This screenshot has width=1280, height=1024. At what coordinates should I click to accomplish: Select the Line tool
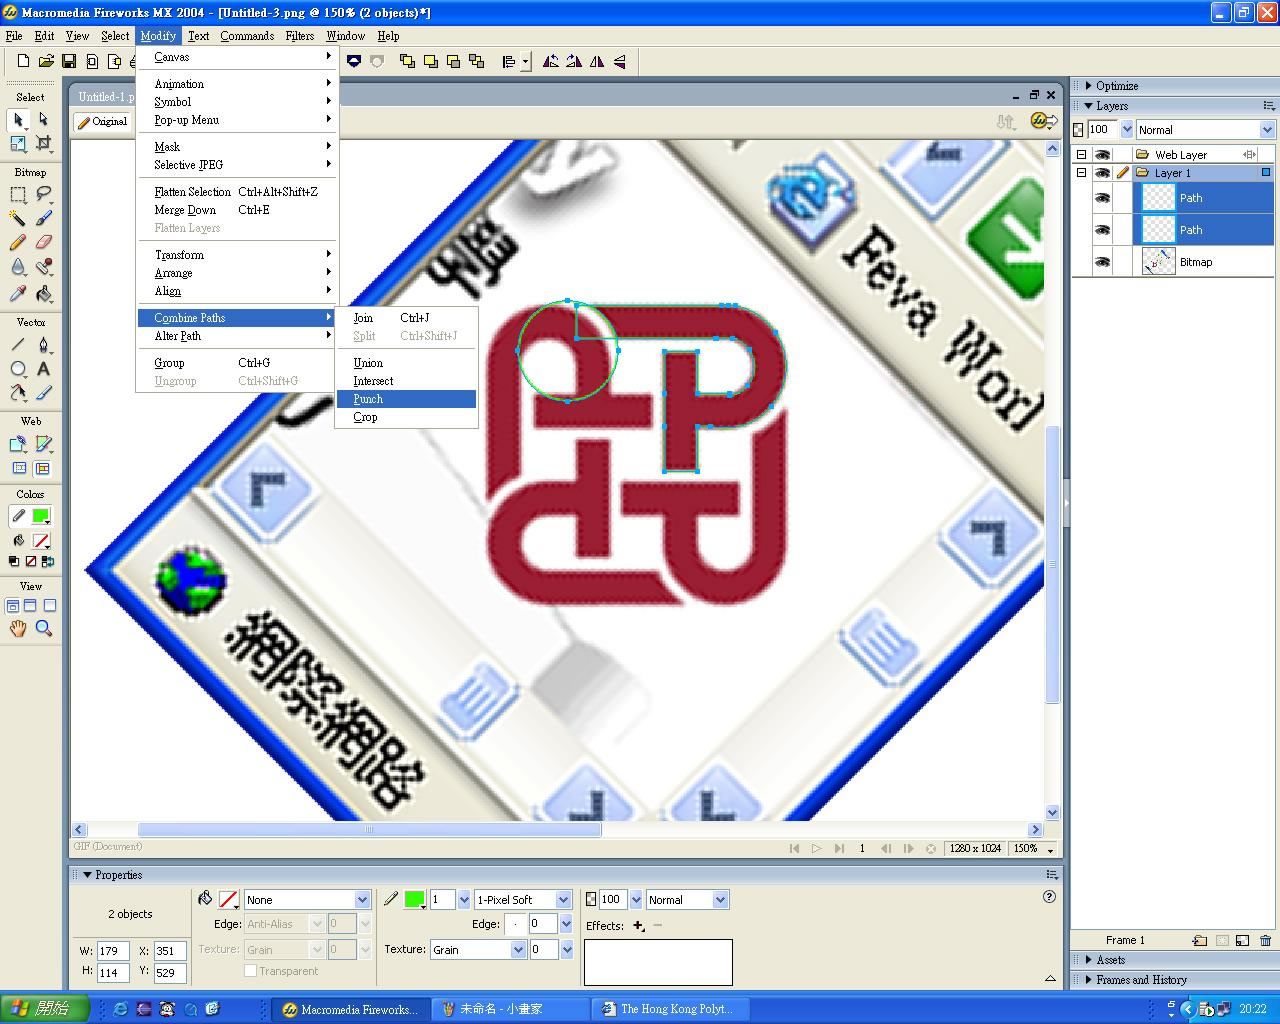[x=18, y=345]
